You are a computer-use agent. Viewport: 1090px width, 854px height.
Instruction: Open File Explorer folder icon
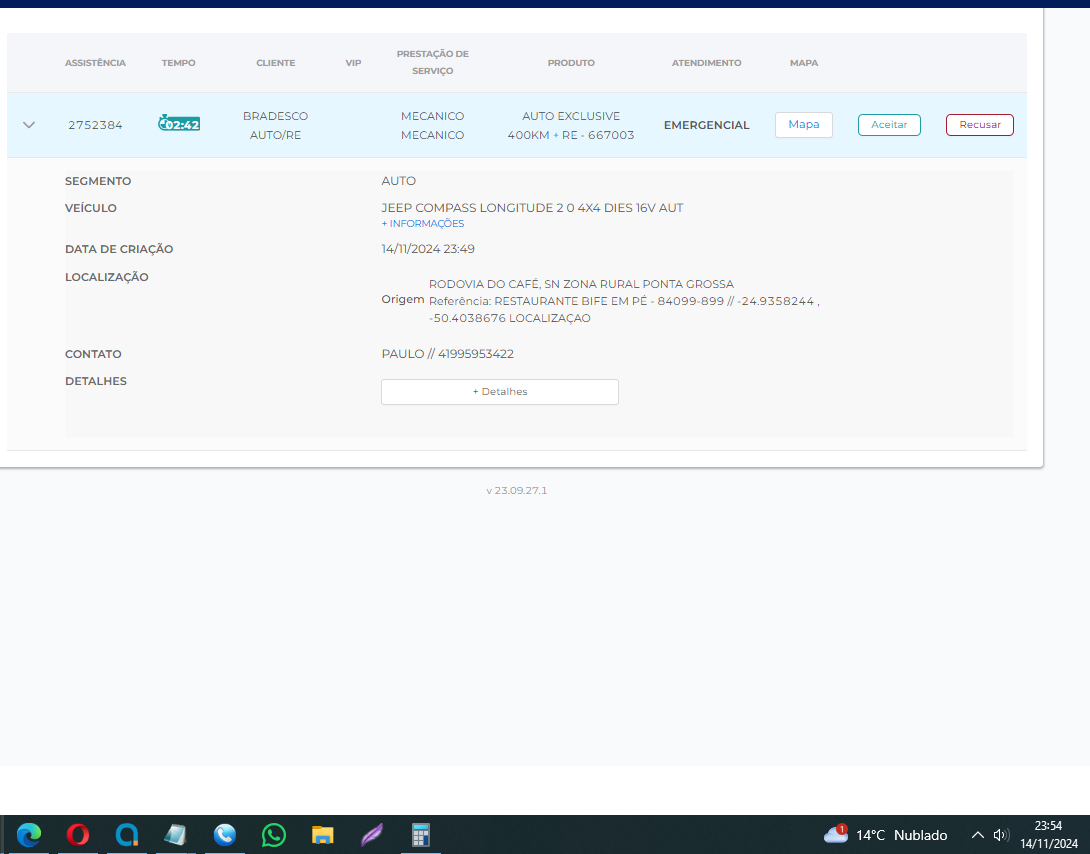pyautogui.click(x=322, y=835)
